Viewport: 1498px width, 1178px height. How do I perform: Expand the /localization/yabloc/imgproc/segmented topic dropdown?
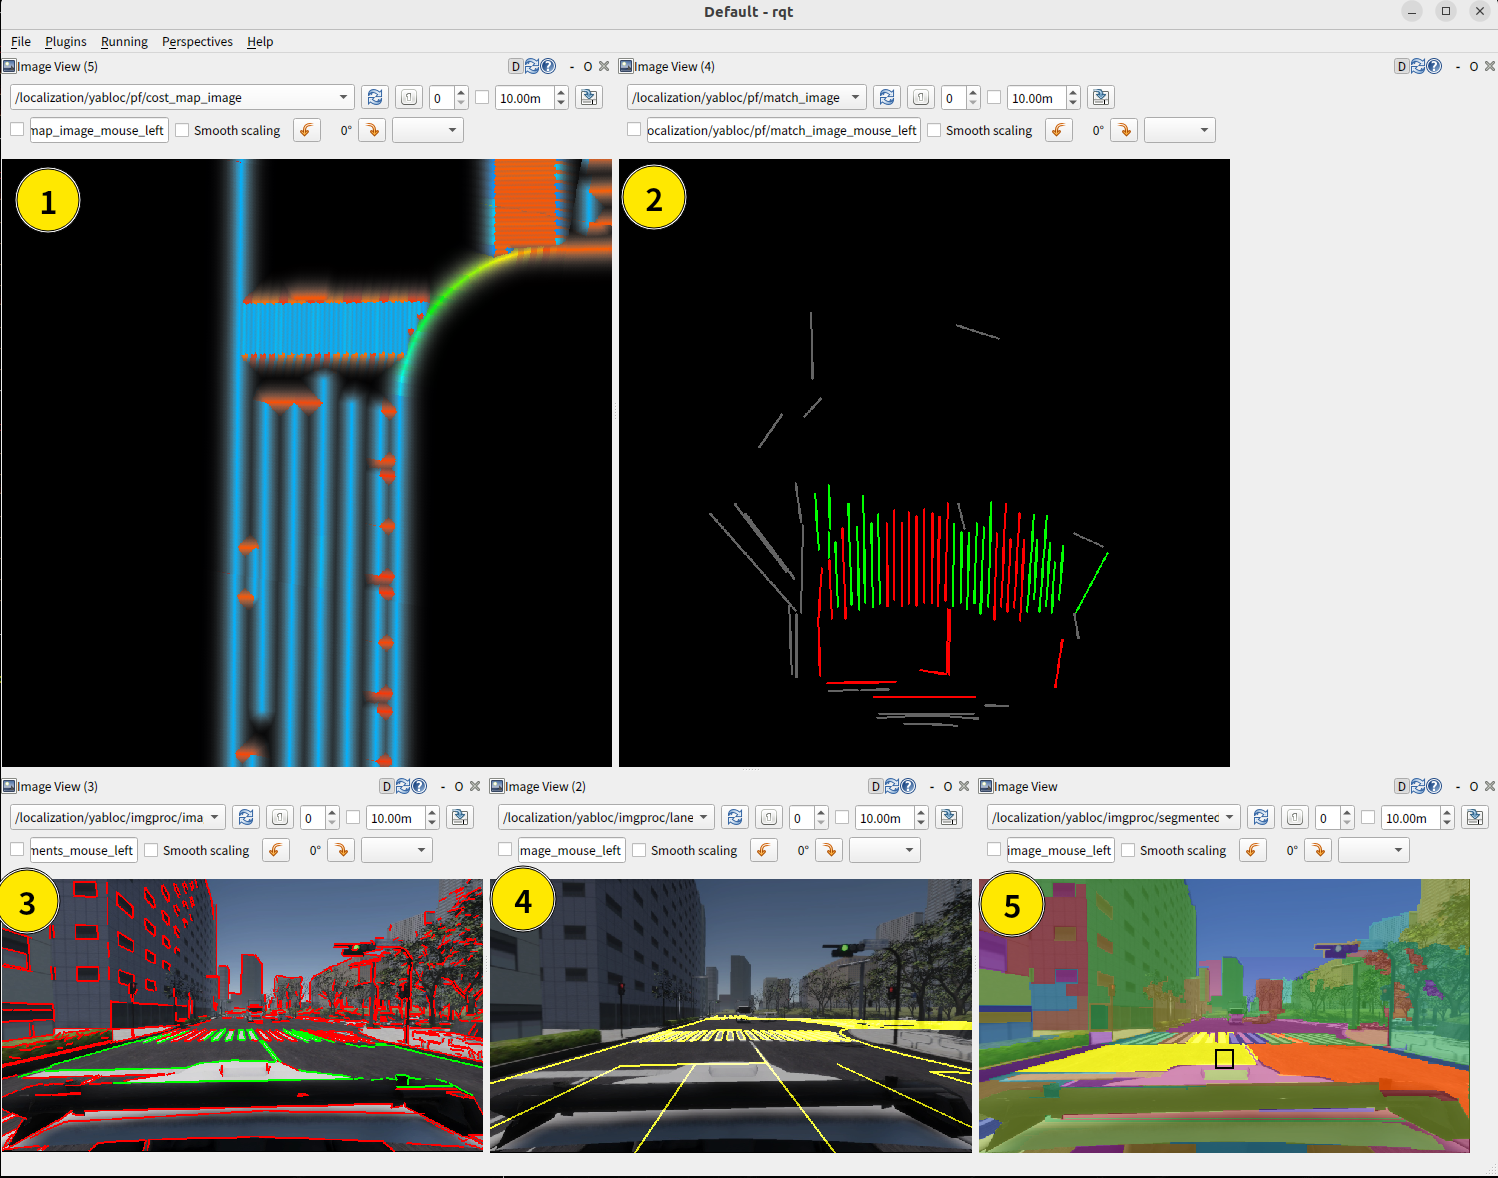click(x=1229, y=817)
